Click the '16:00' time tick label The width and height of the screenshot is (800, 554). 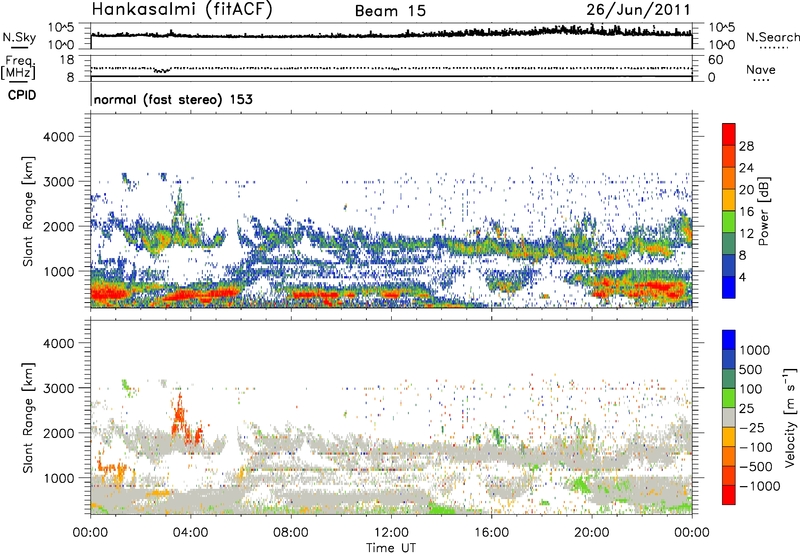click(491, 533)
